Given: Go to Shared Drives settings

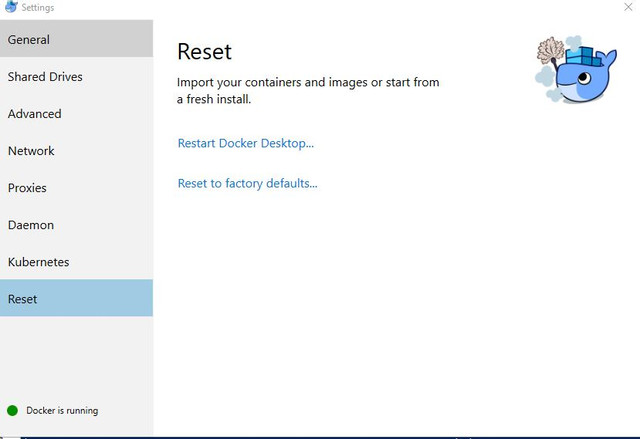Looking at the screenshot, I should tap(76, 76).
